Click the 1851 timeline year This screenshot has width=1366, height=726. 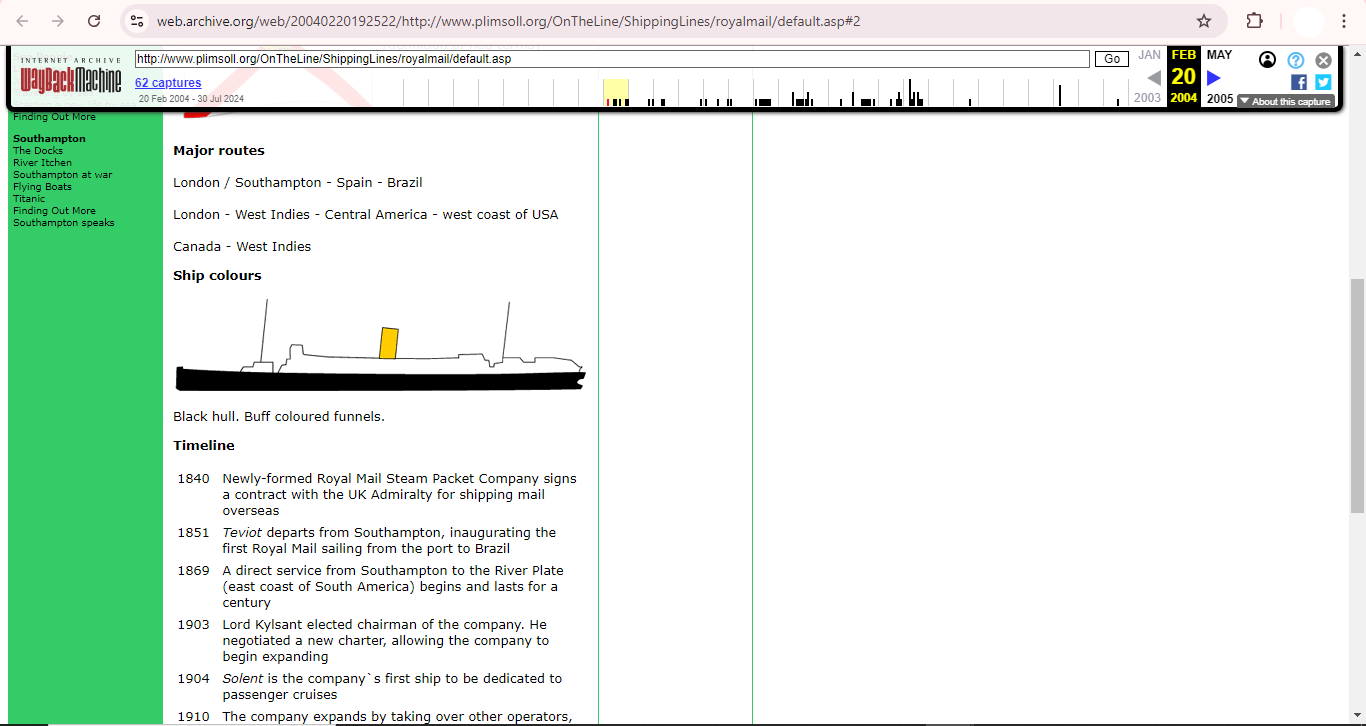(x=194, y=533)
